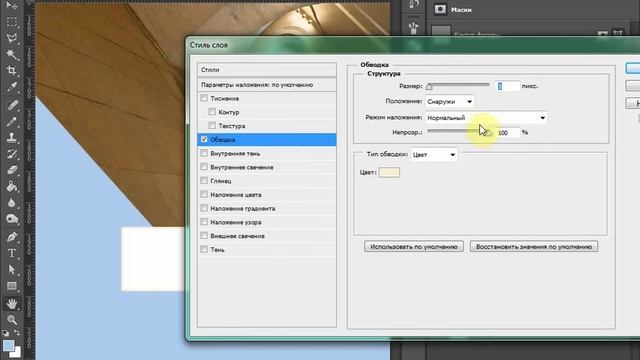Select the Eyedropper tool

[x=12, y=87]
